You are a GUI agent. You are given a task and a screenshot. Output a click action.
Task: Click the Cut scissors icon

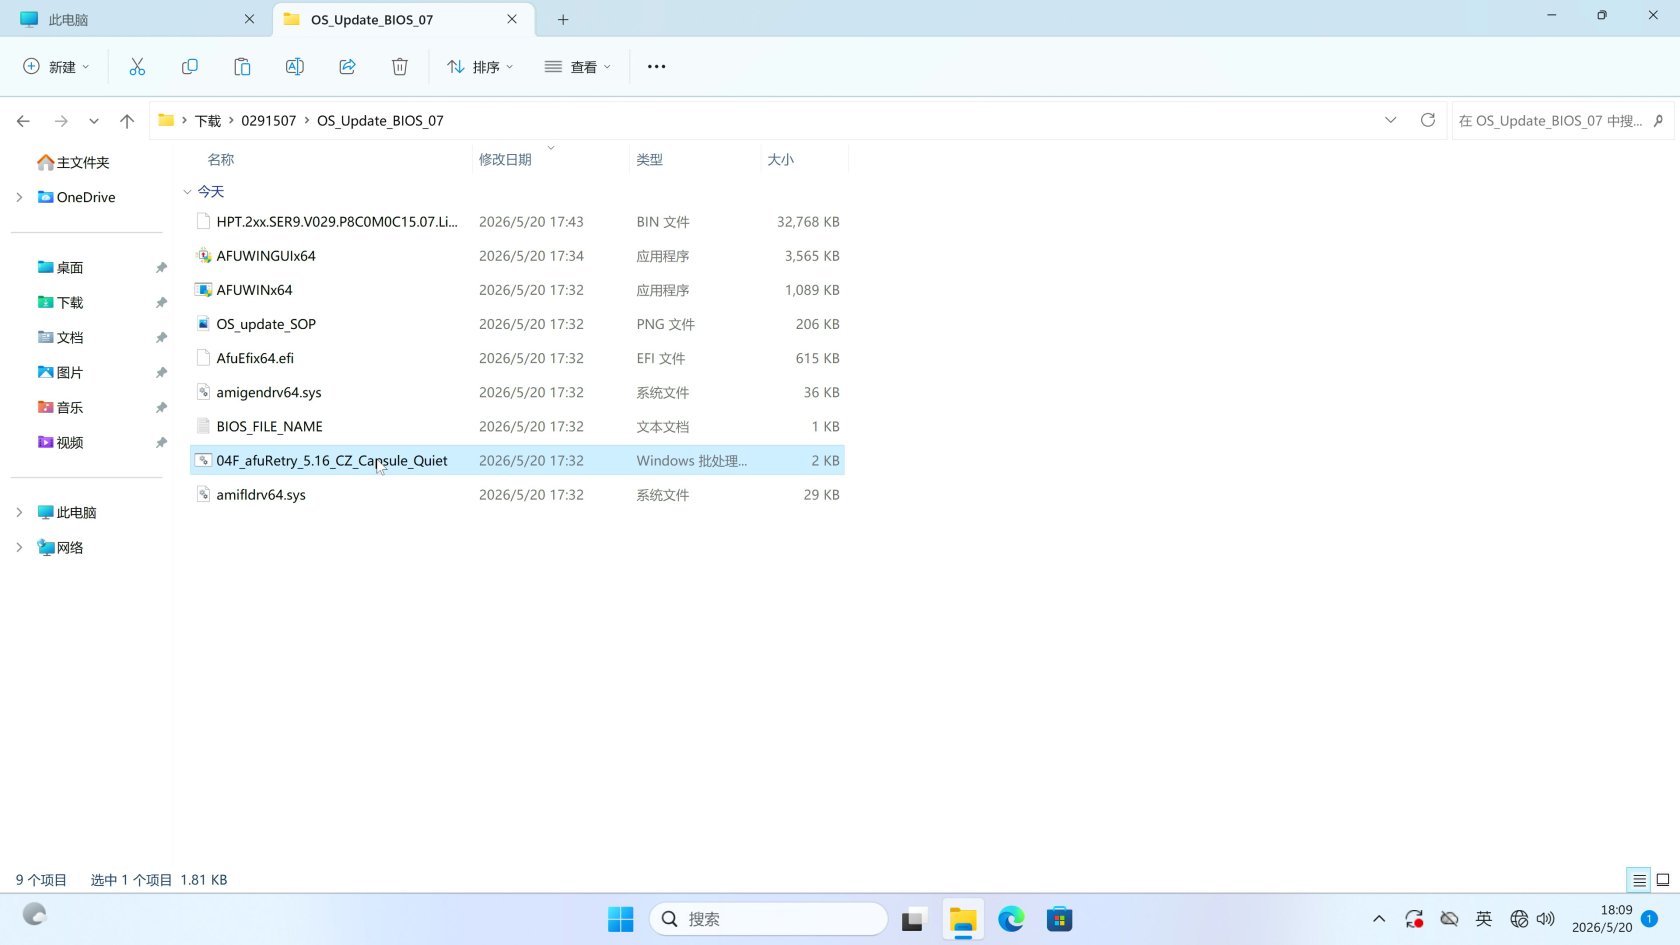[137, 66]
